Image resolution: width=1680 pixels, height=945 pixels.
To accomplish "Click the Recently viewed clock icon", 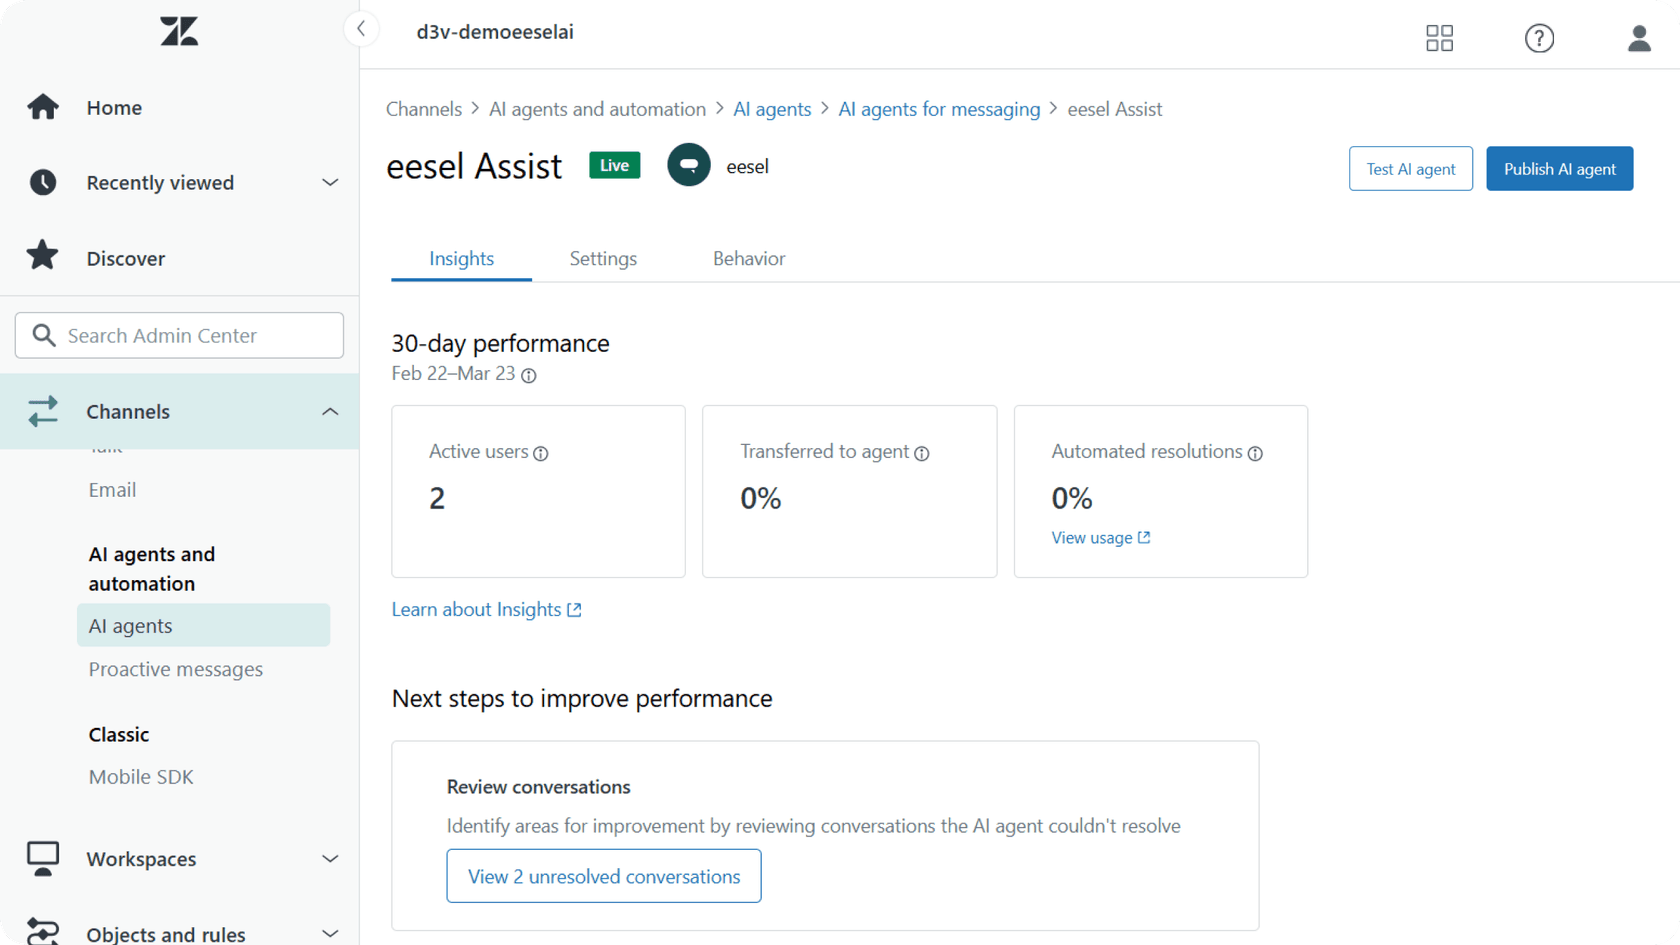I will [x=43, y=182].
